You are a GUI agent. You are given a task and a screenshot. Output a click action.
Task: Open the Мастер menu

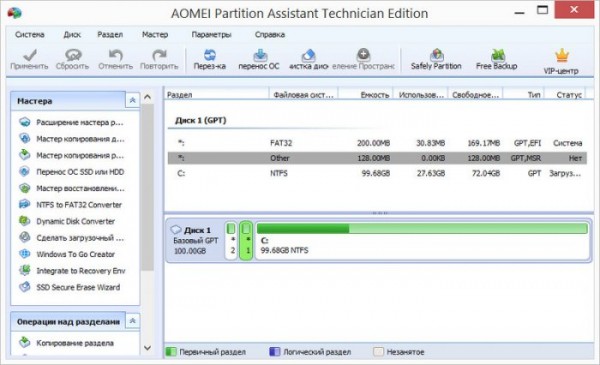[155, 34]
